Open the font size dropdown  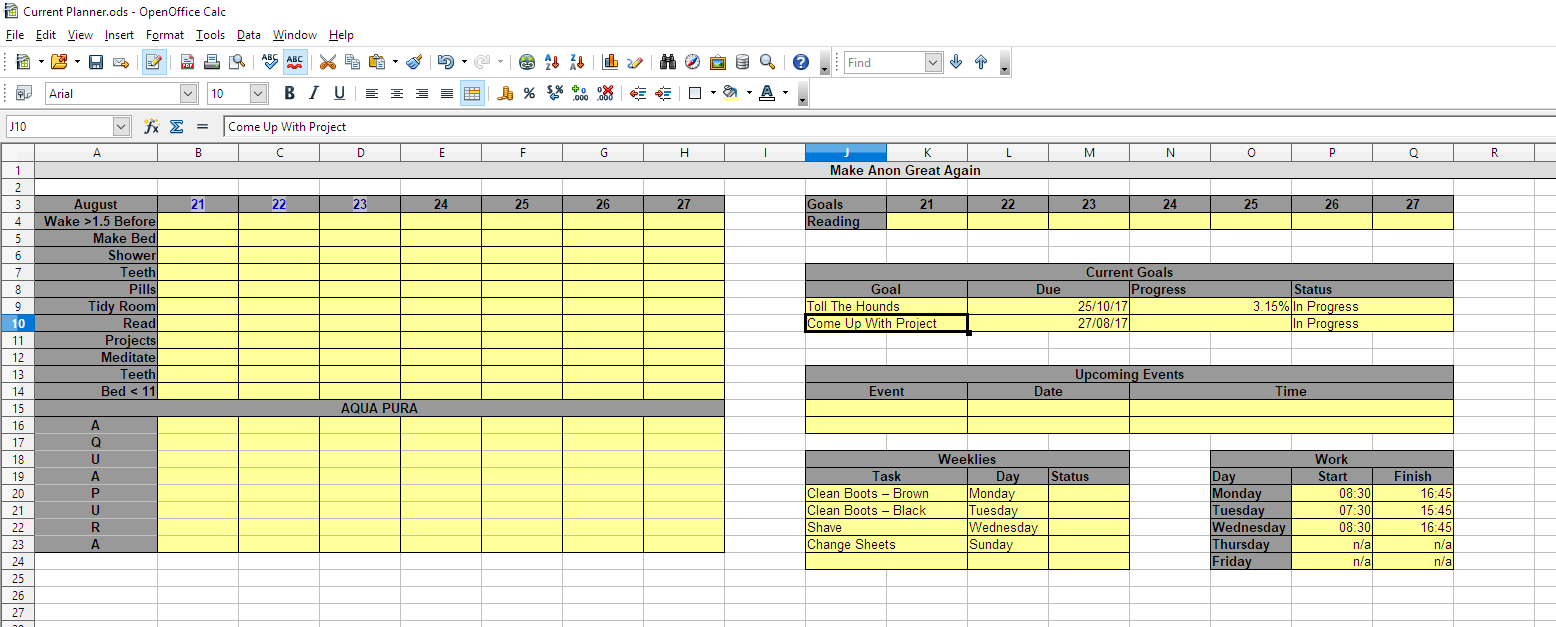tap(259, 93)
